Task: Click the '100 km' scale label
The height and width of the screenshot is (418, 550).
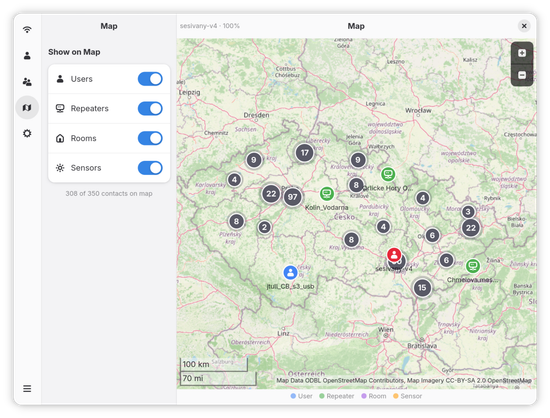Action: [x=196, y=364]
